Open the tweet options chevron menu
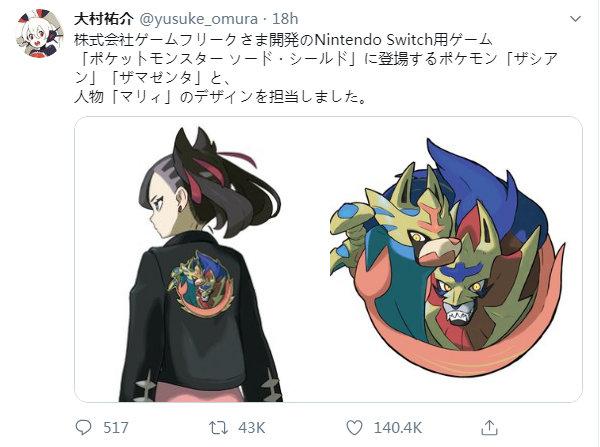Viewport: 600px width, 447px height. (575, 19)
